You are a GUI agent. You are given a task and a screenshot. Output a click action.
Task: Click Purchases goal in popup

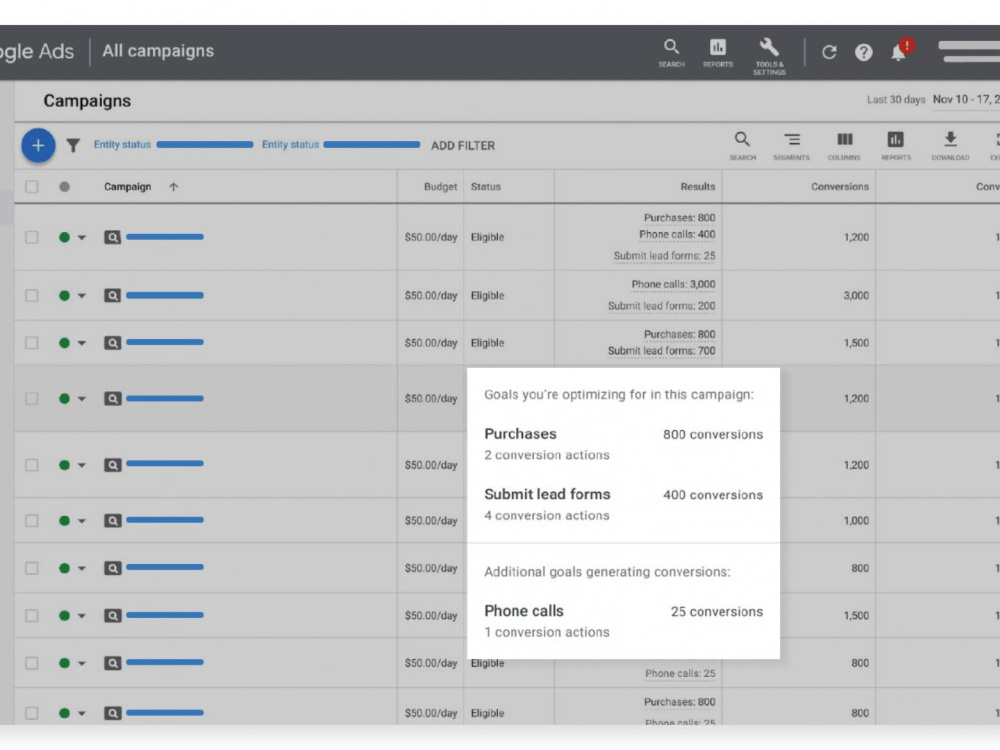(x=520, y=434)
